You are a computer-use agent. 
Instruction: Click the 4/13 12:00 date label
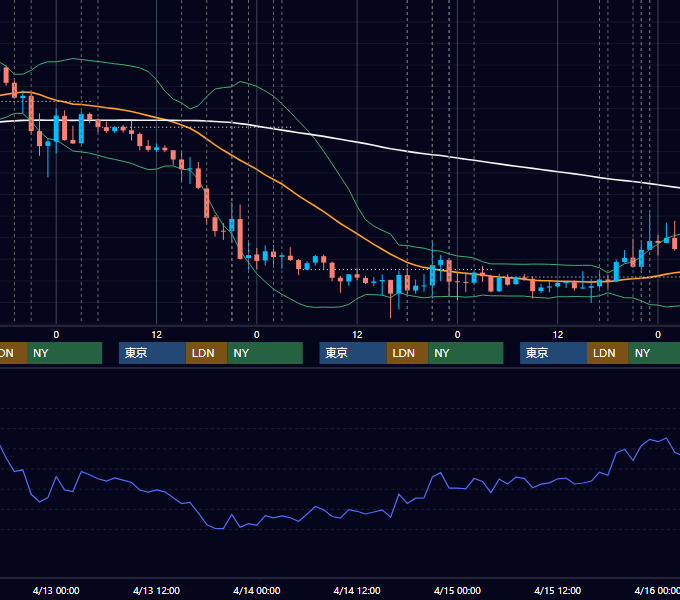point(156,590)
